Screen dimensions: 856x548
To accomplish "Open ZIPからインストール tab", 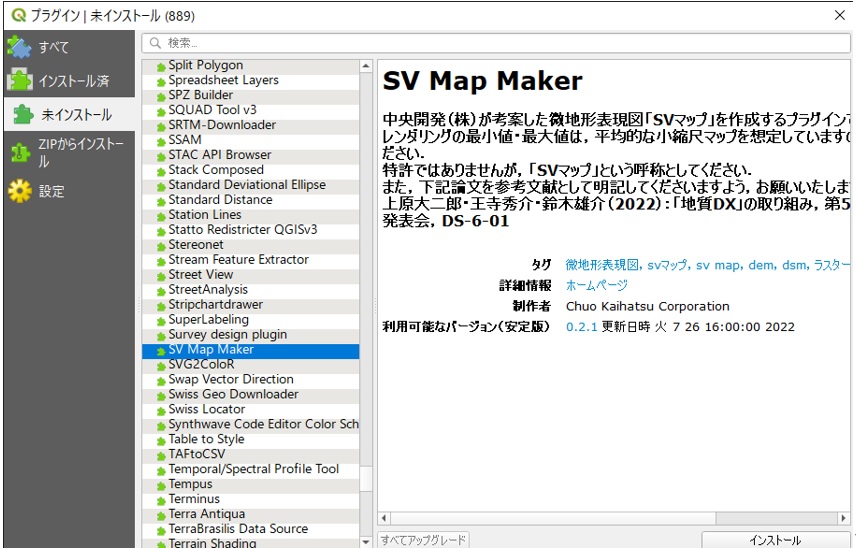I will pyautogui.click(x=69, y=153).
